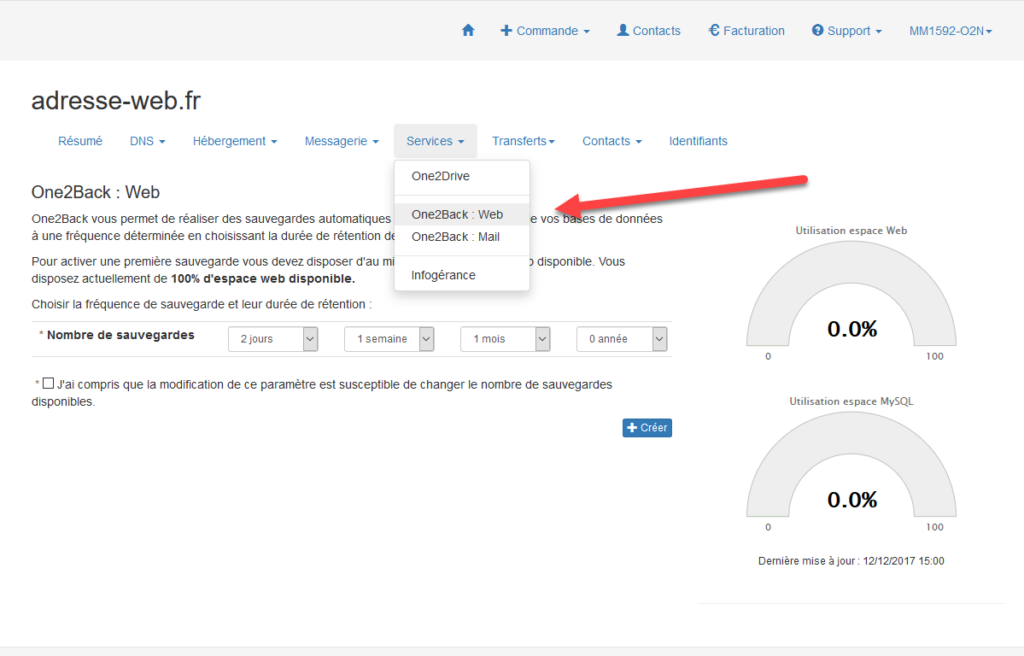
Task: Click the adresse-web.fr domain heading
Action: click(x=116, y=101)
